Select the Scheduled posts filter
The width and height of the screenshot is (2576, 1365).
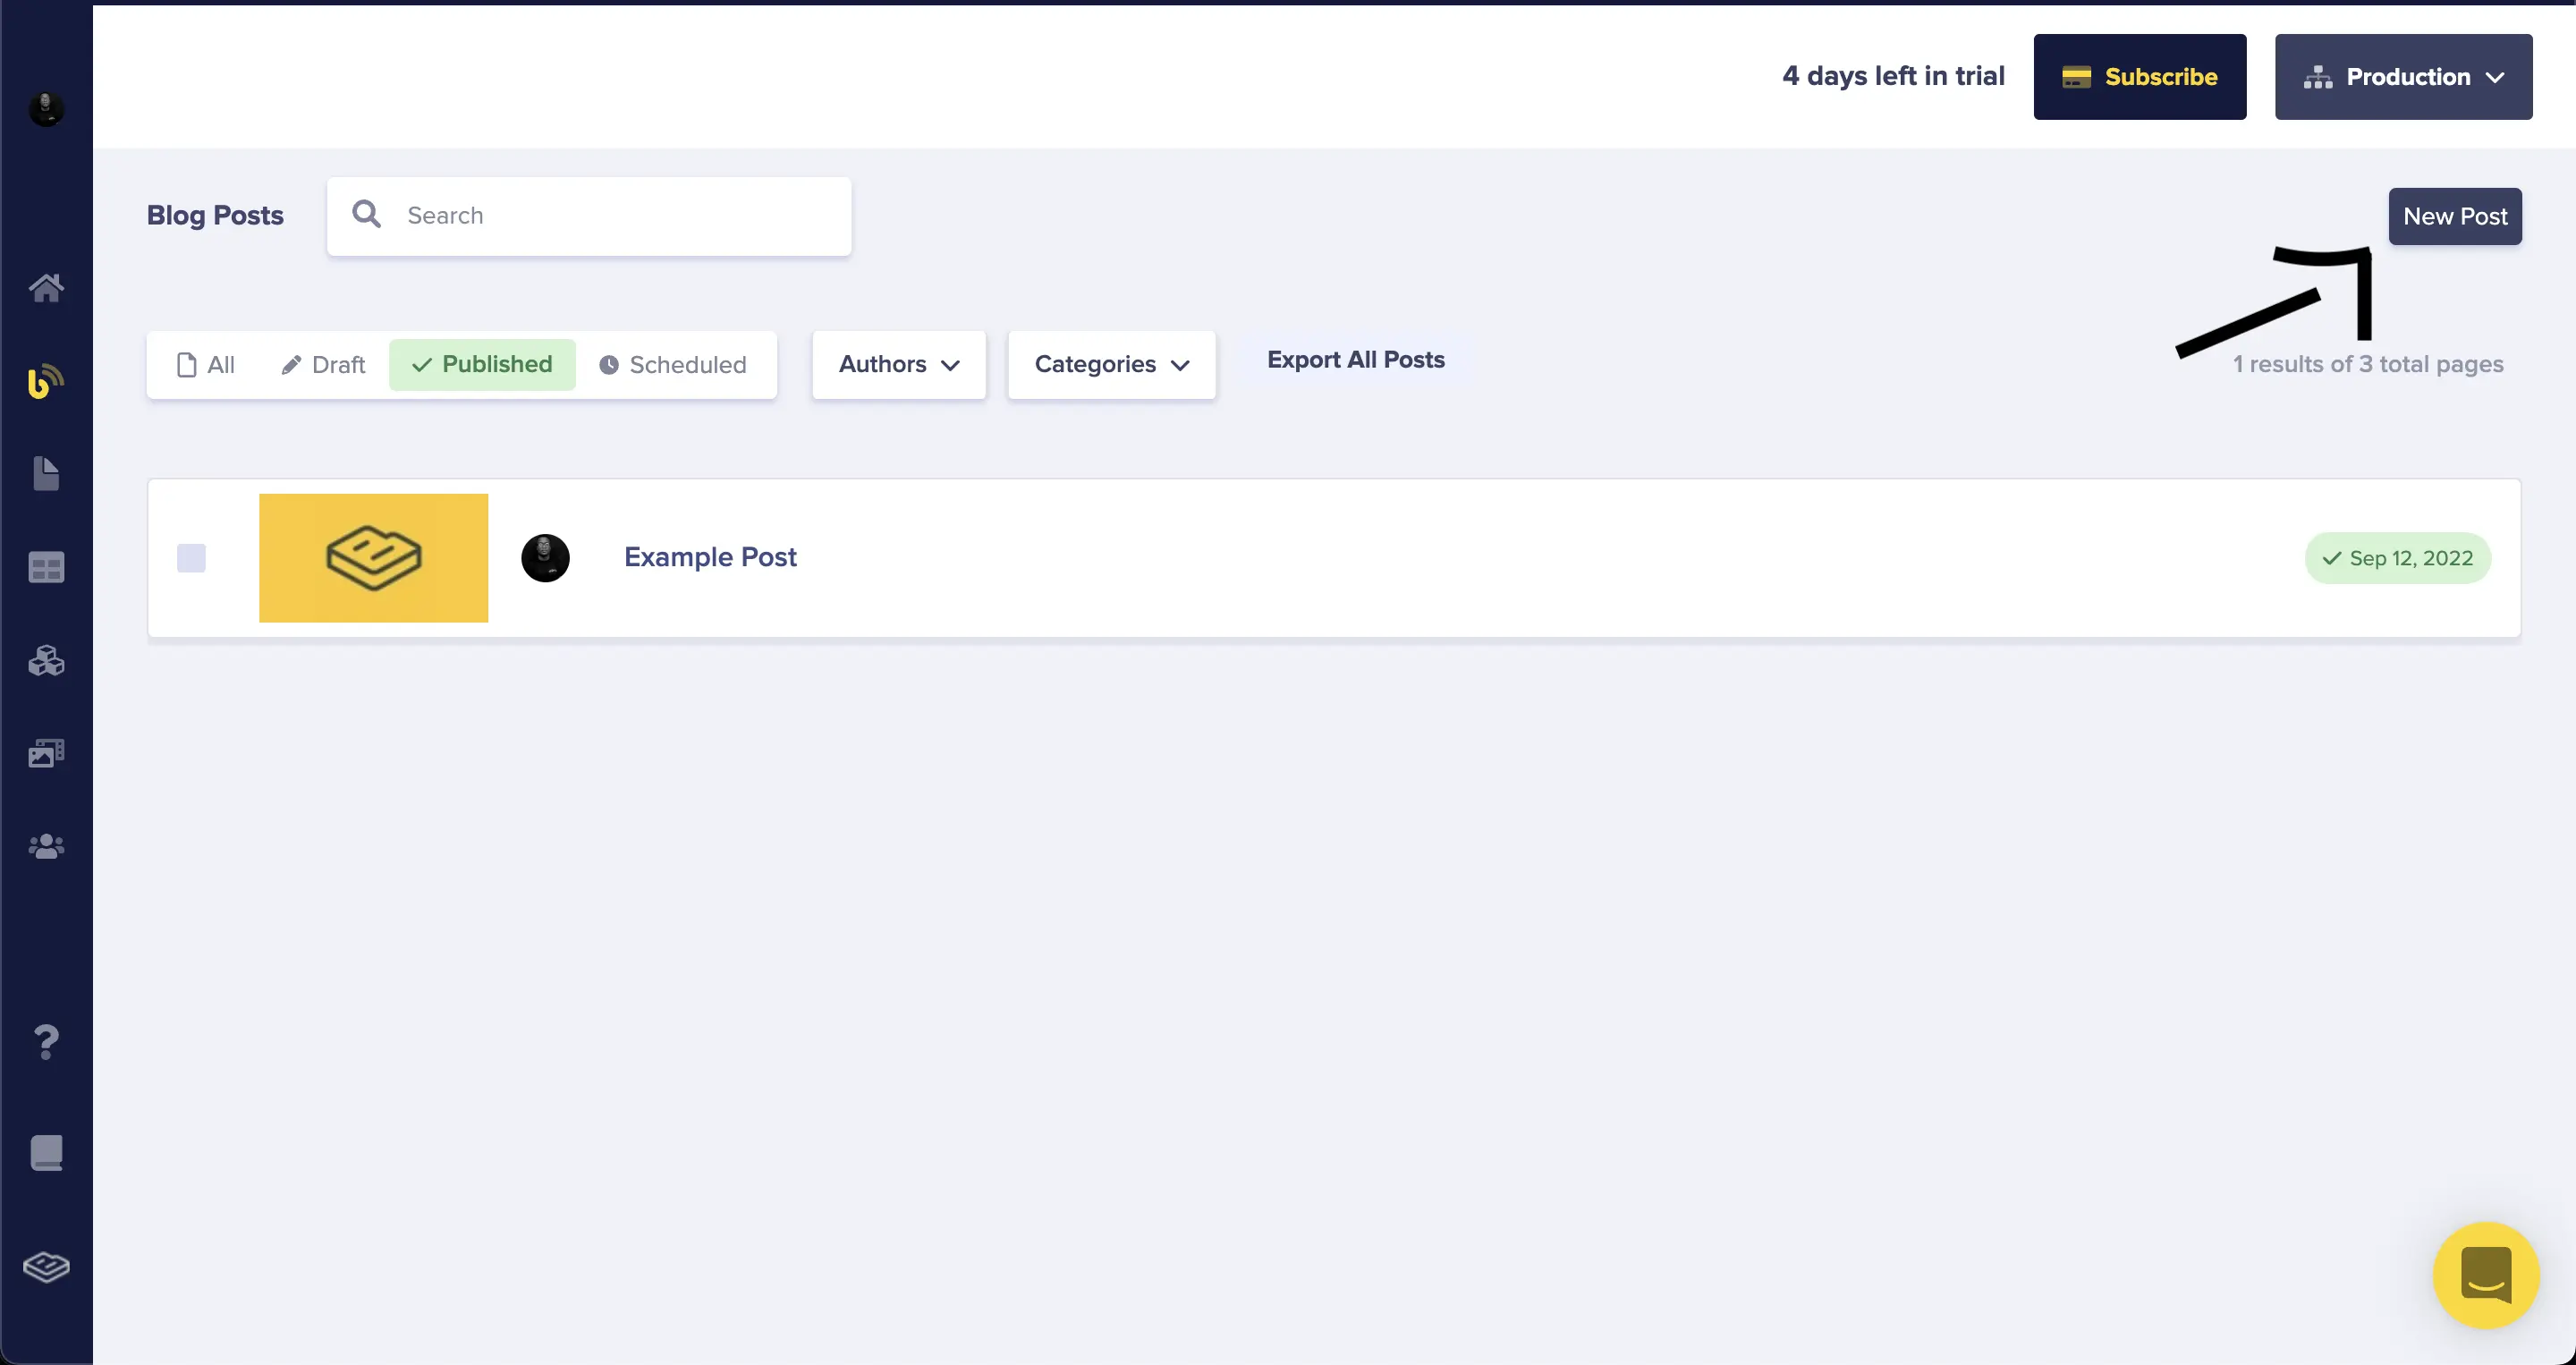[x=672, y=365]
